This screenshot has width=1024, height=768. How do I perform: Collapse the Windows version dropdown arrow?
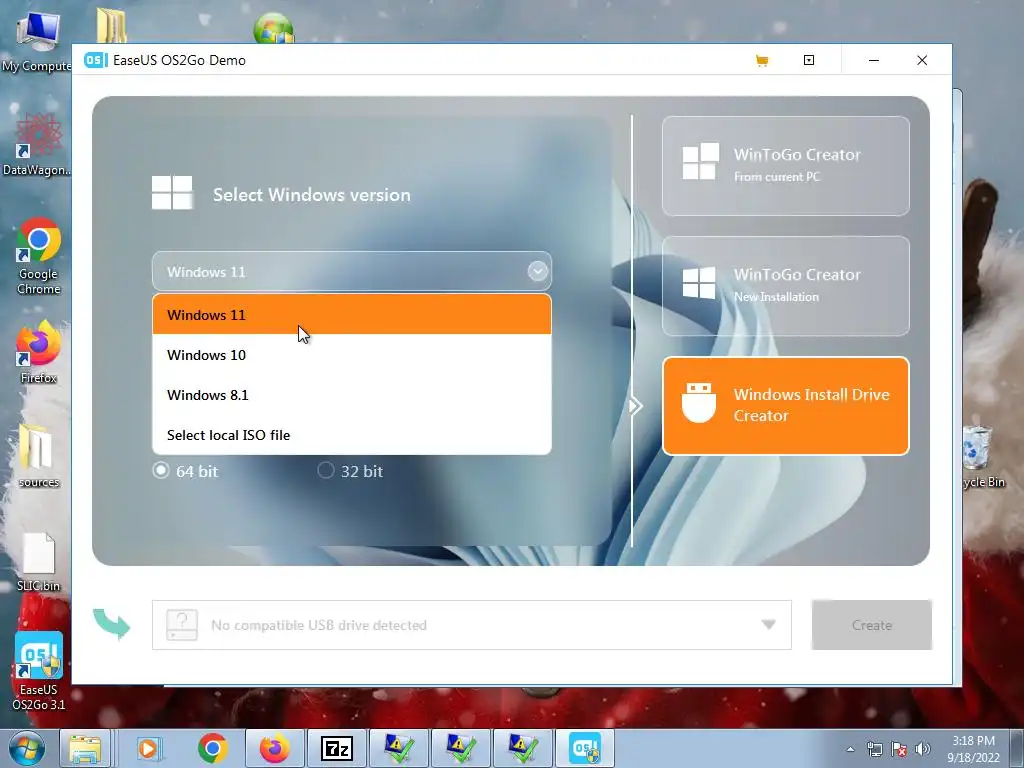(x=537, y=271)
